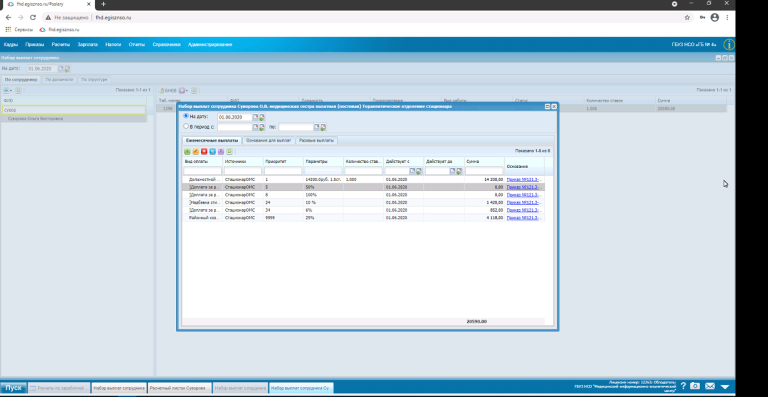Image resolution: width=768 pixels, height=397 pixels.
Task: Open calendar picker for 'по' date field
Action: click(x=317, y=127)
